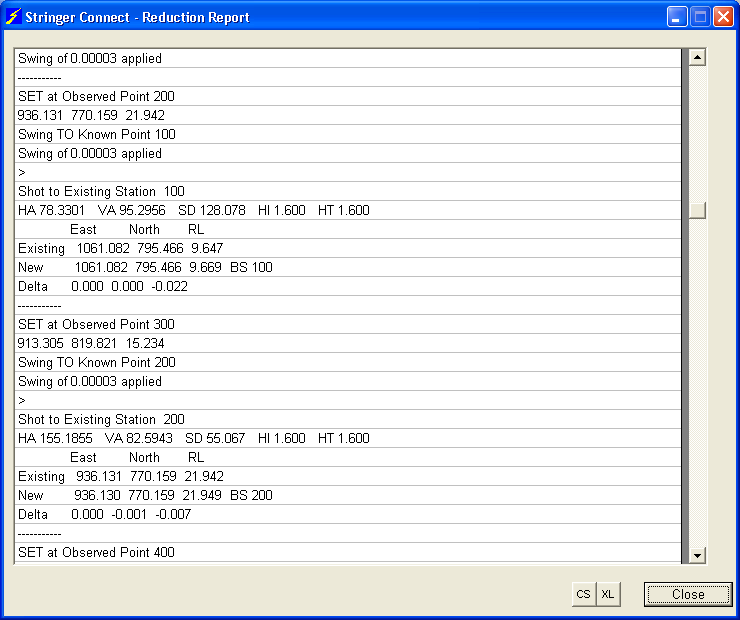Screen dimensions: 740x620
Task: Click the scrollbar down arrow
Action: tap(697, 555)
